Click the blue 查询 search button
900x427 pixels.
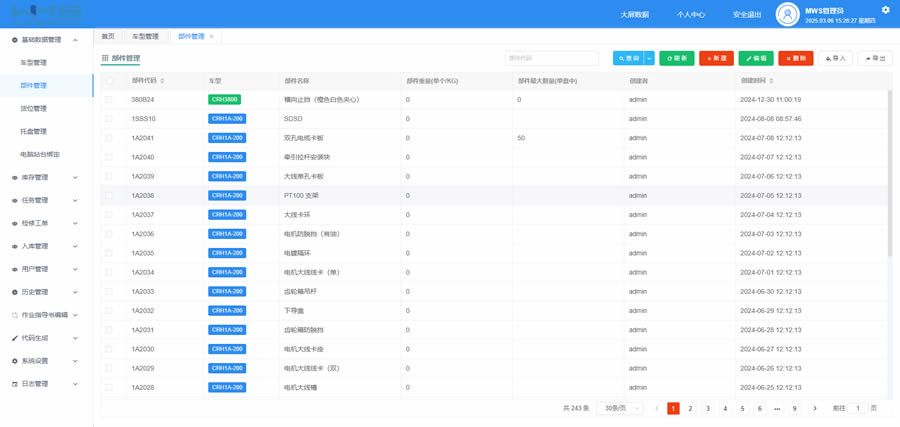tap(629, 58)
